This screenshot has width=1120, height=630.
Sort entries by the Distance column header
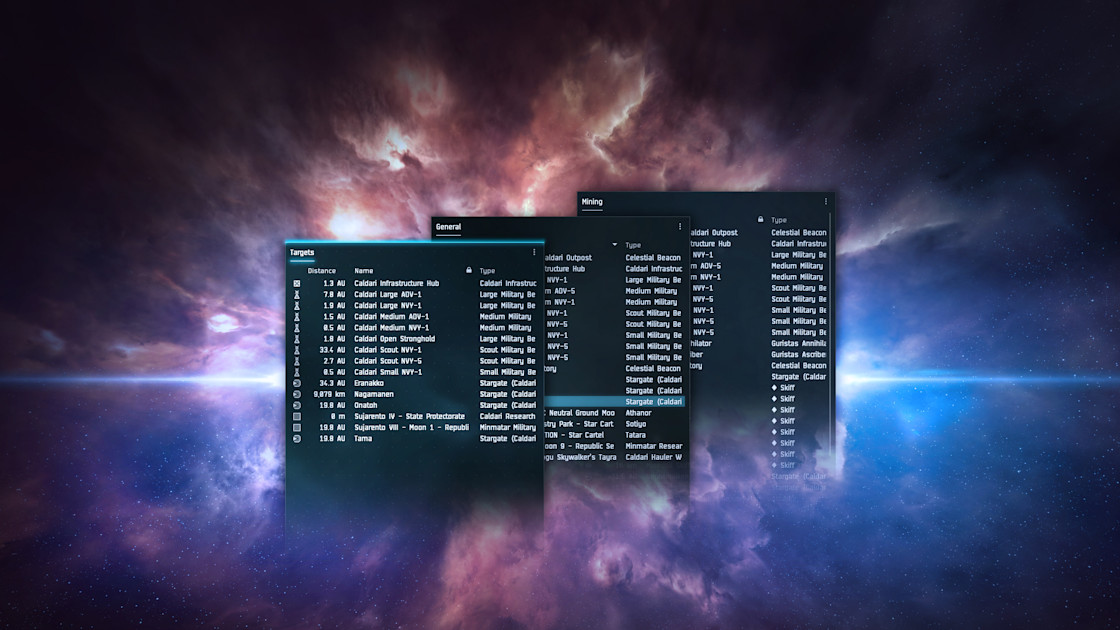click(x=322, y=271)
